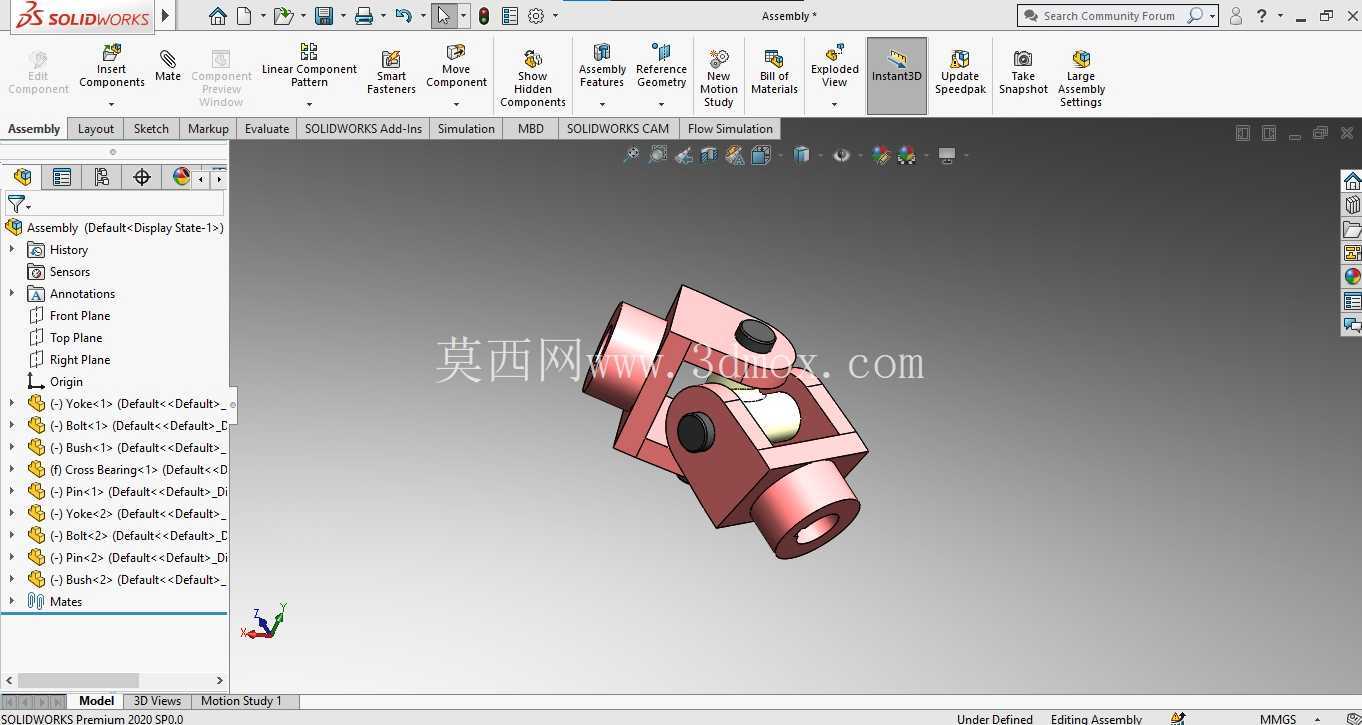Click Show Hidden Components

click(x=533, y=78)
